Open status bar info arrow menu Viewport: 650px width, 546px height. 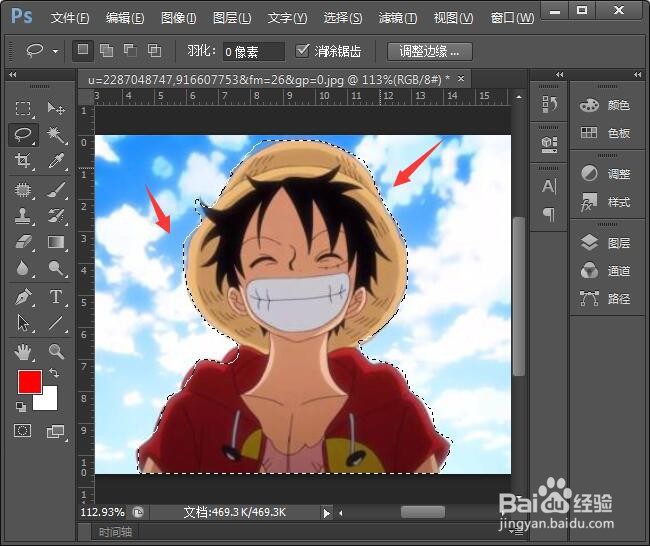(x=327, y=514)
